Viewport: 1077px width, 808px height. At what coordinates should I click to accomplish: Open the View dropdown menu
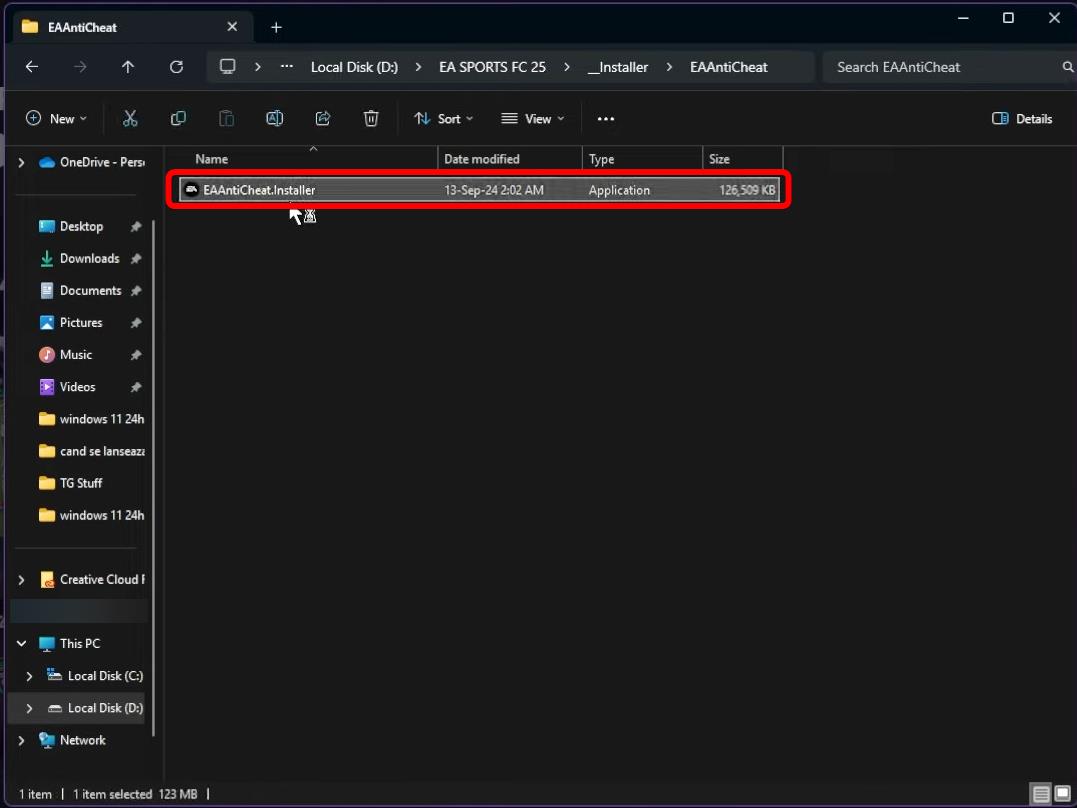pos(533,119)
